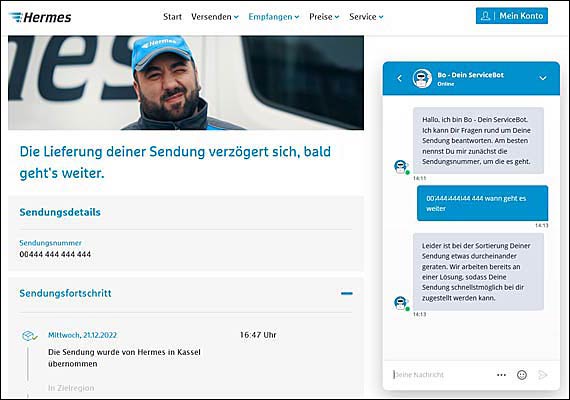Click Bo ServiceBot avatar in chat header
The width and height of the screenshot is (570, 400).
(422, 78)
